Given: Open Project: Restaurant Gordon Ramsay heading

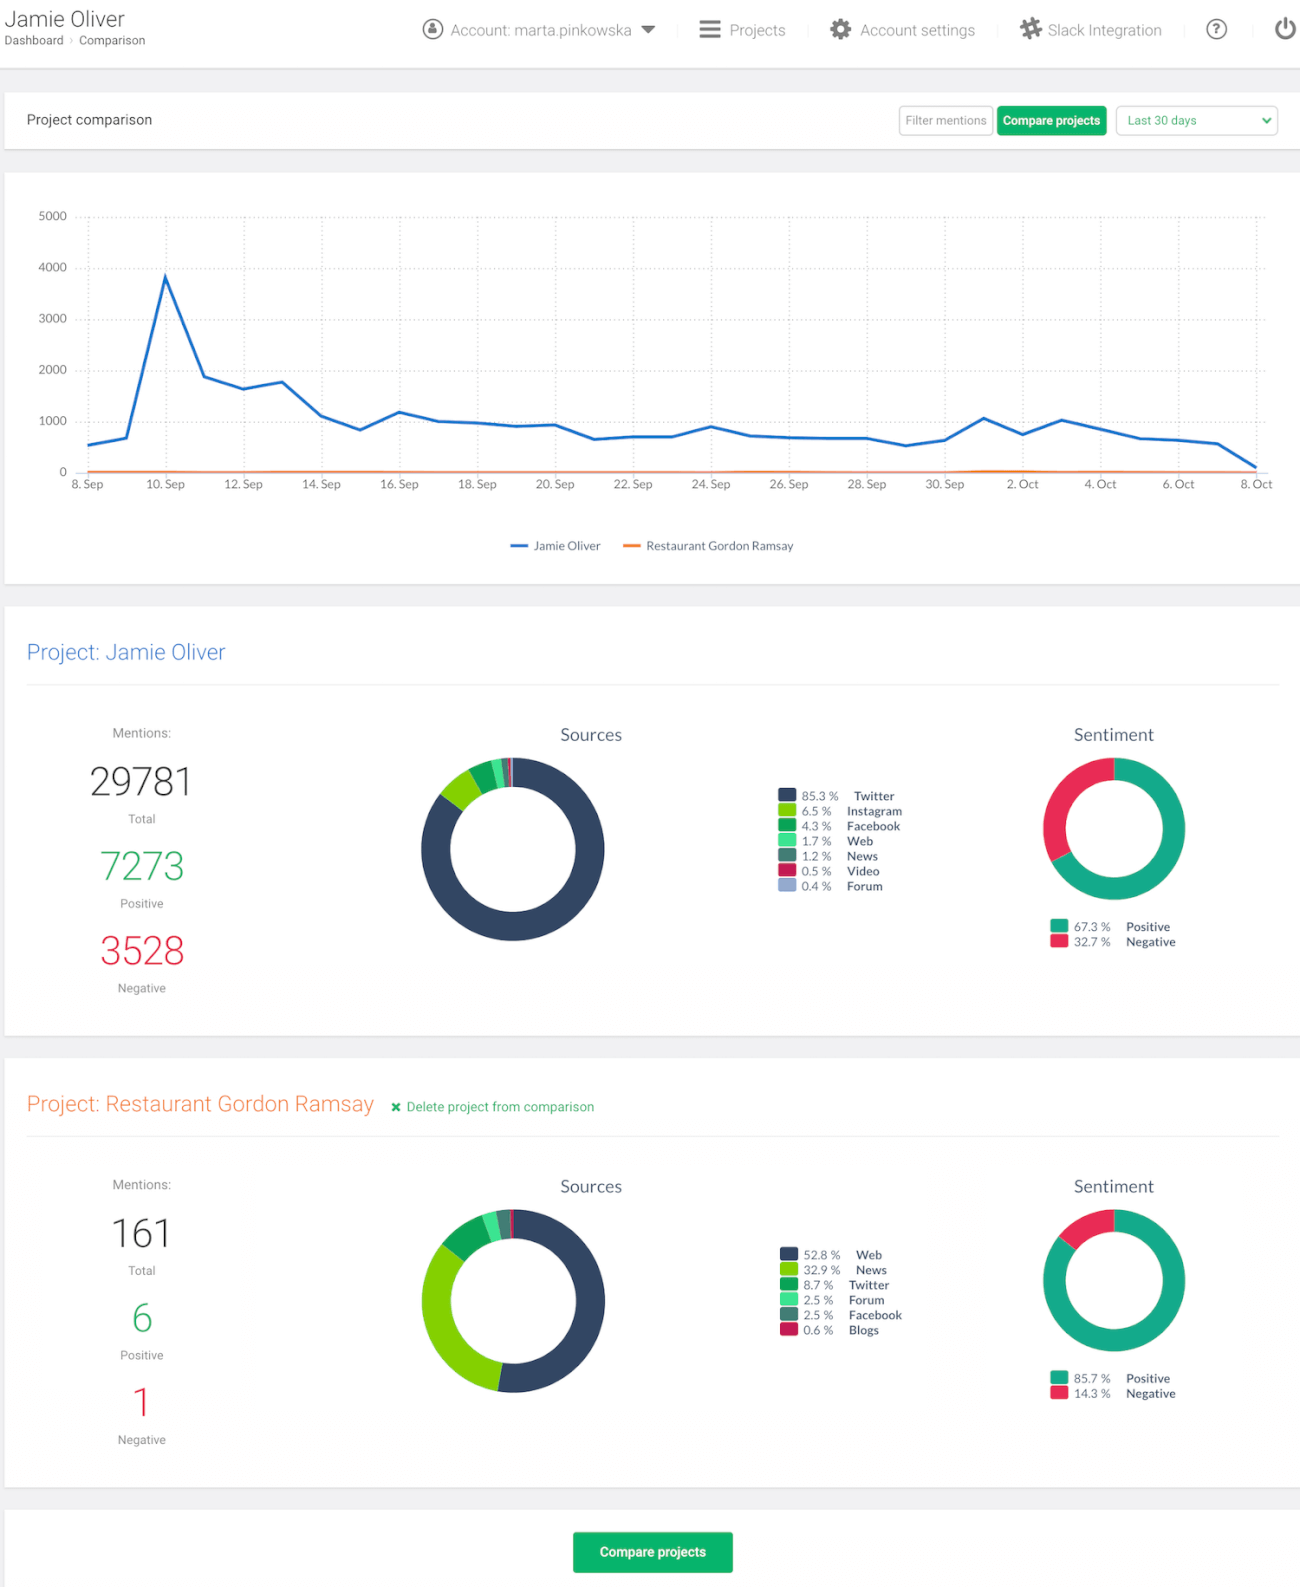Looking at the screenshot, I should [200, 1104].
